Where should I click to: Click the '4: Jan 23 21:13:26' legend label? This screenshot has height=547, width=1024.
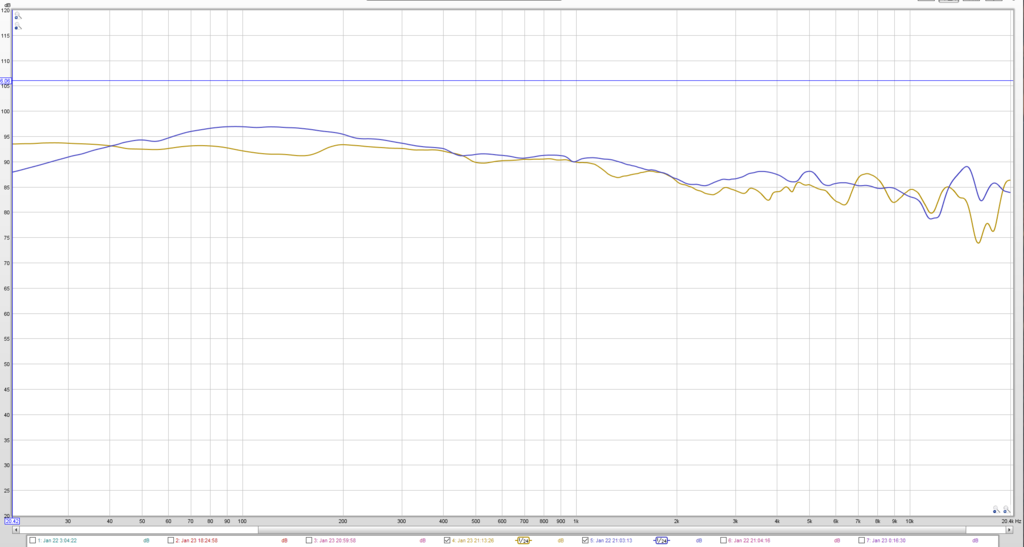pos(473,540)
